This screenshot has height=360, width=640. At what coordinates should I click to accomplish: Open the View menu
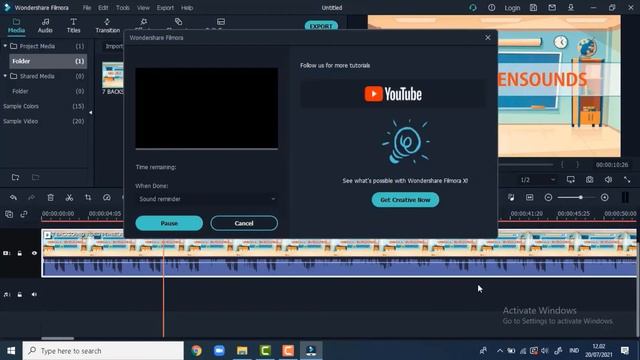tap(143, 8)
